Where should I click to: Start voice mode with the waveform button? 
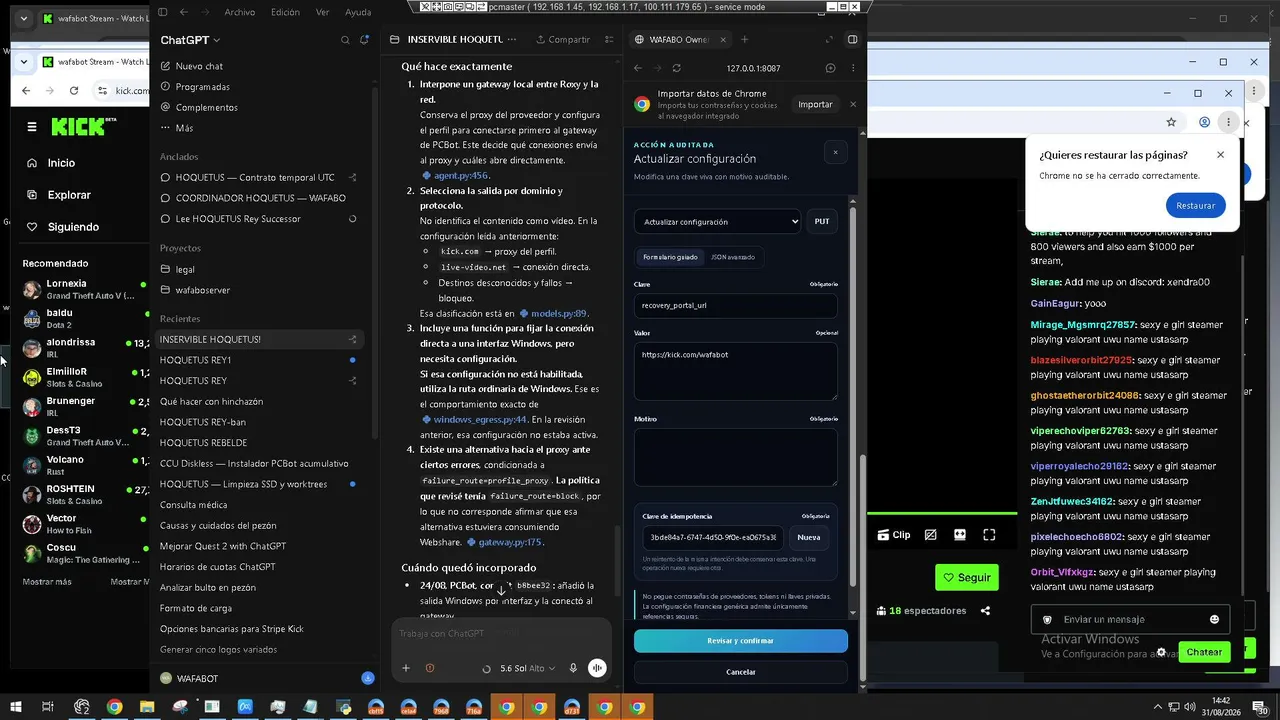click(x=597, y=668)
